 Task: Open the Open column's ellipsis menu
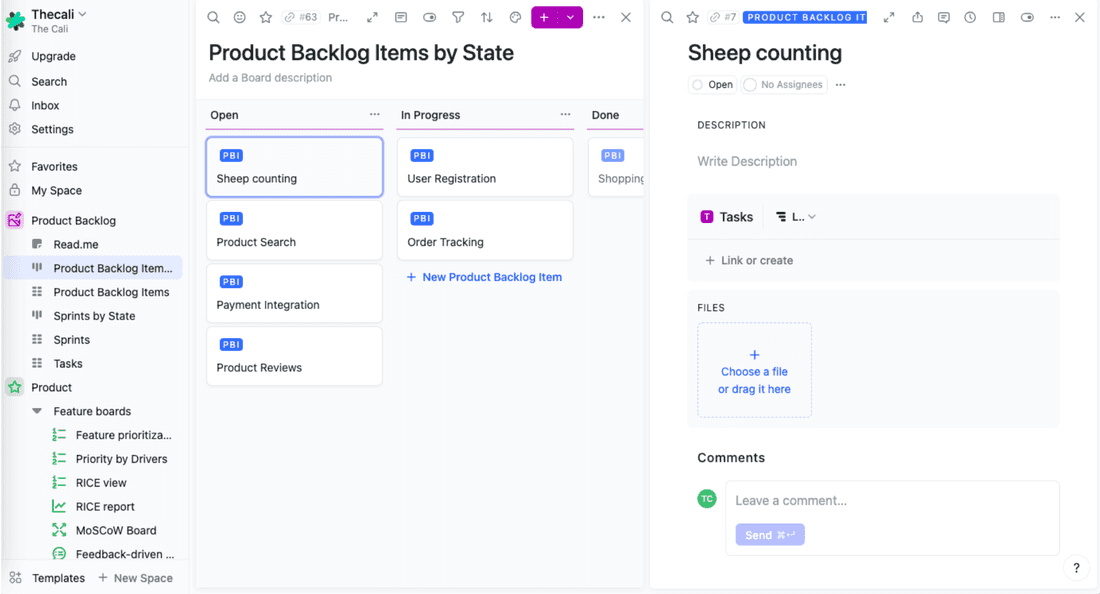[375, 114]
